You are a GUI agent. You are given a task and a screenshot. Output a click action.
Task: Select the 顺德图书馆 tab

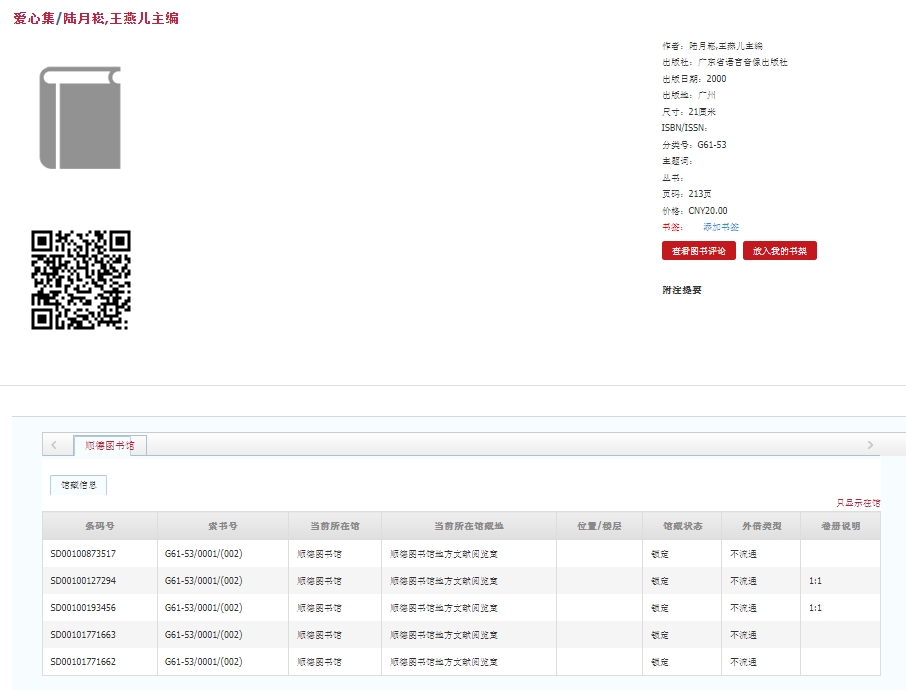pyautogui.click(x=110, y=446)
